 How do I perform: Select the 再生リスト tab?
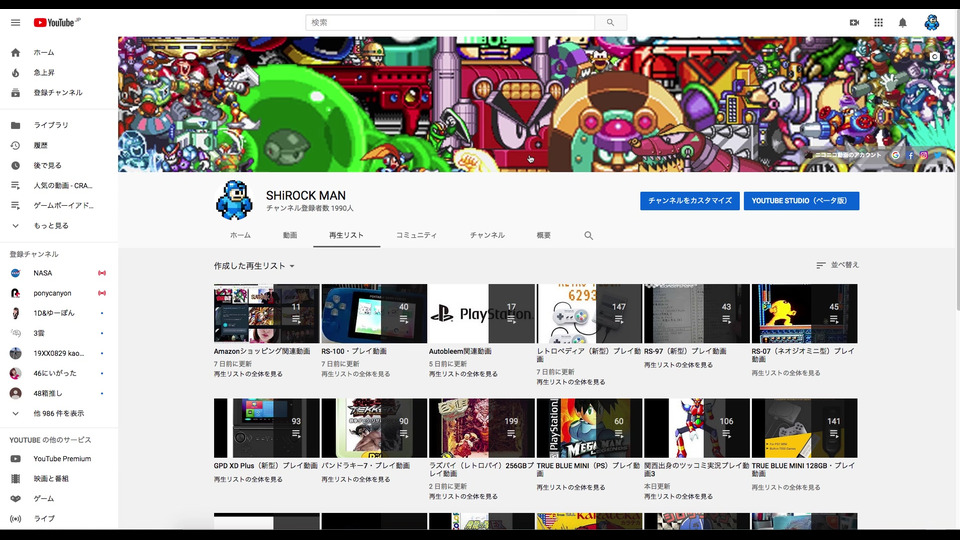[347, 236]
